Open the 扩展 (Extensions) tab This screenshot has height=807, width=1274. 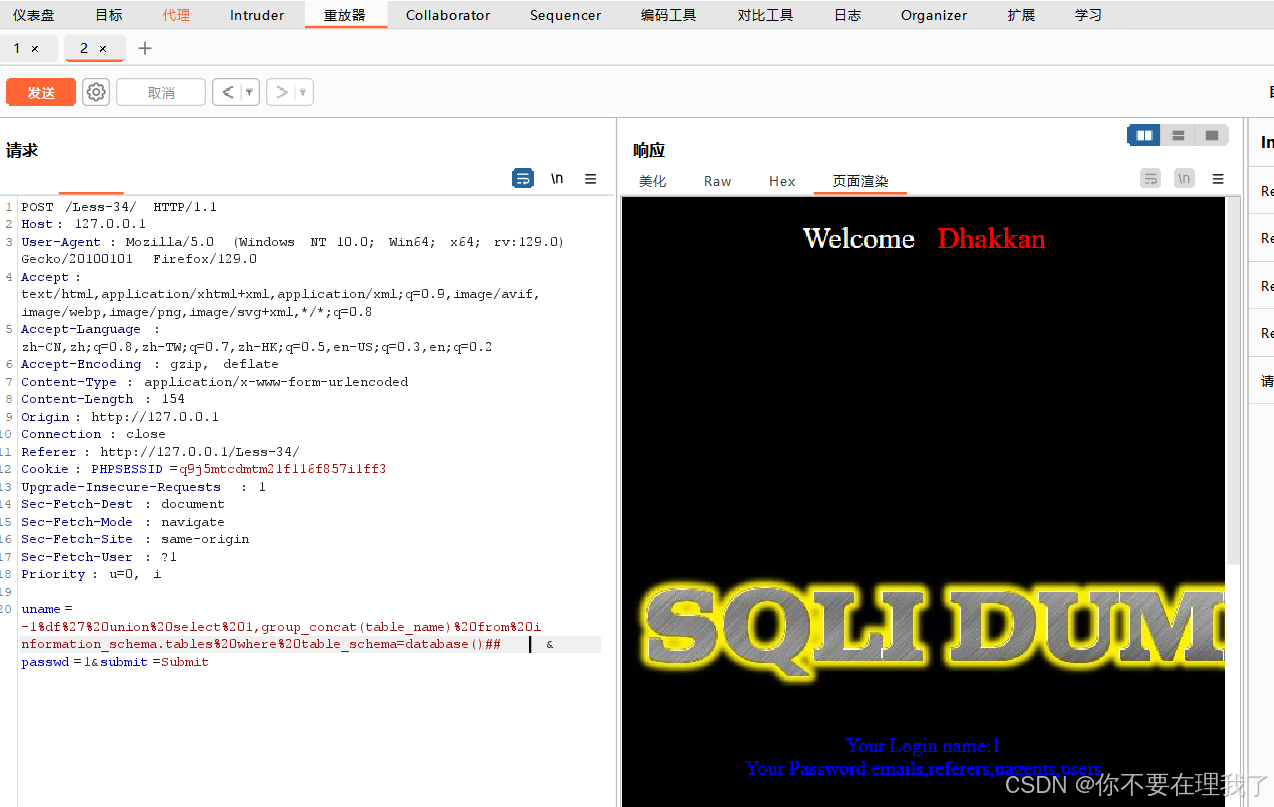tap(1021, 15)
